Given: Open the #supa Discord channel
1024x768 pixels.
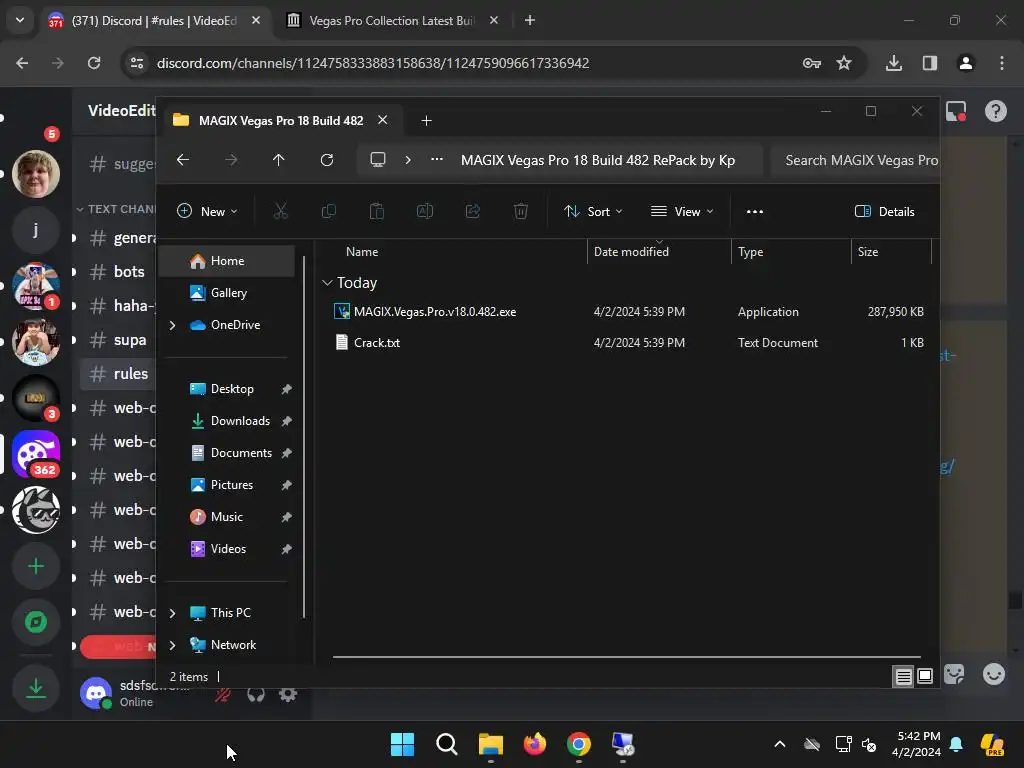Looking at the screenshot, I should tap(118, 340).
